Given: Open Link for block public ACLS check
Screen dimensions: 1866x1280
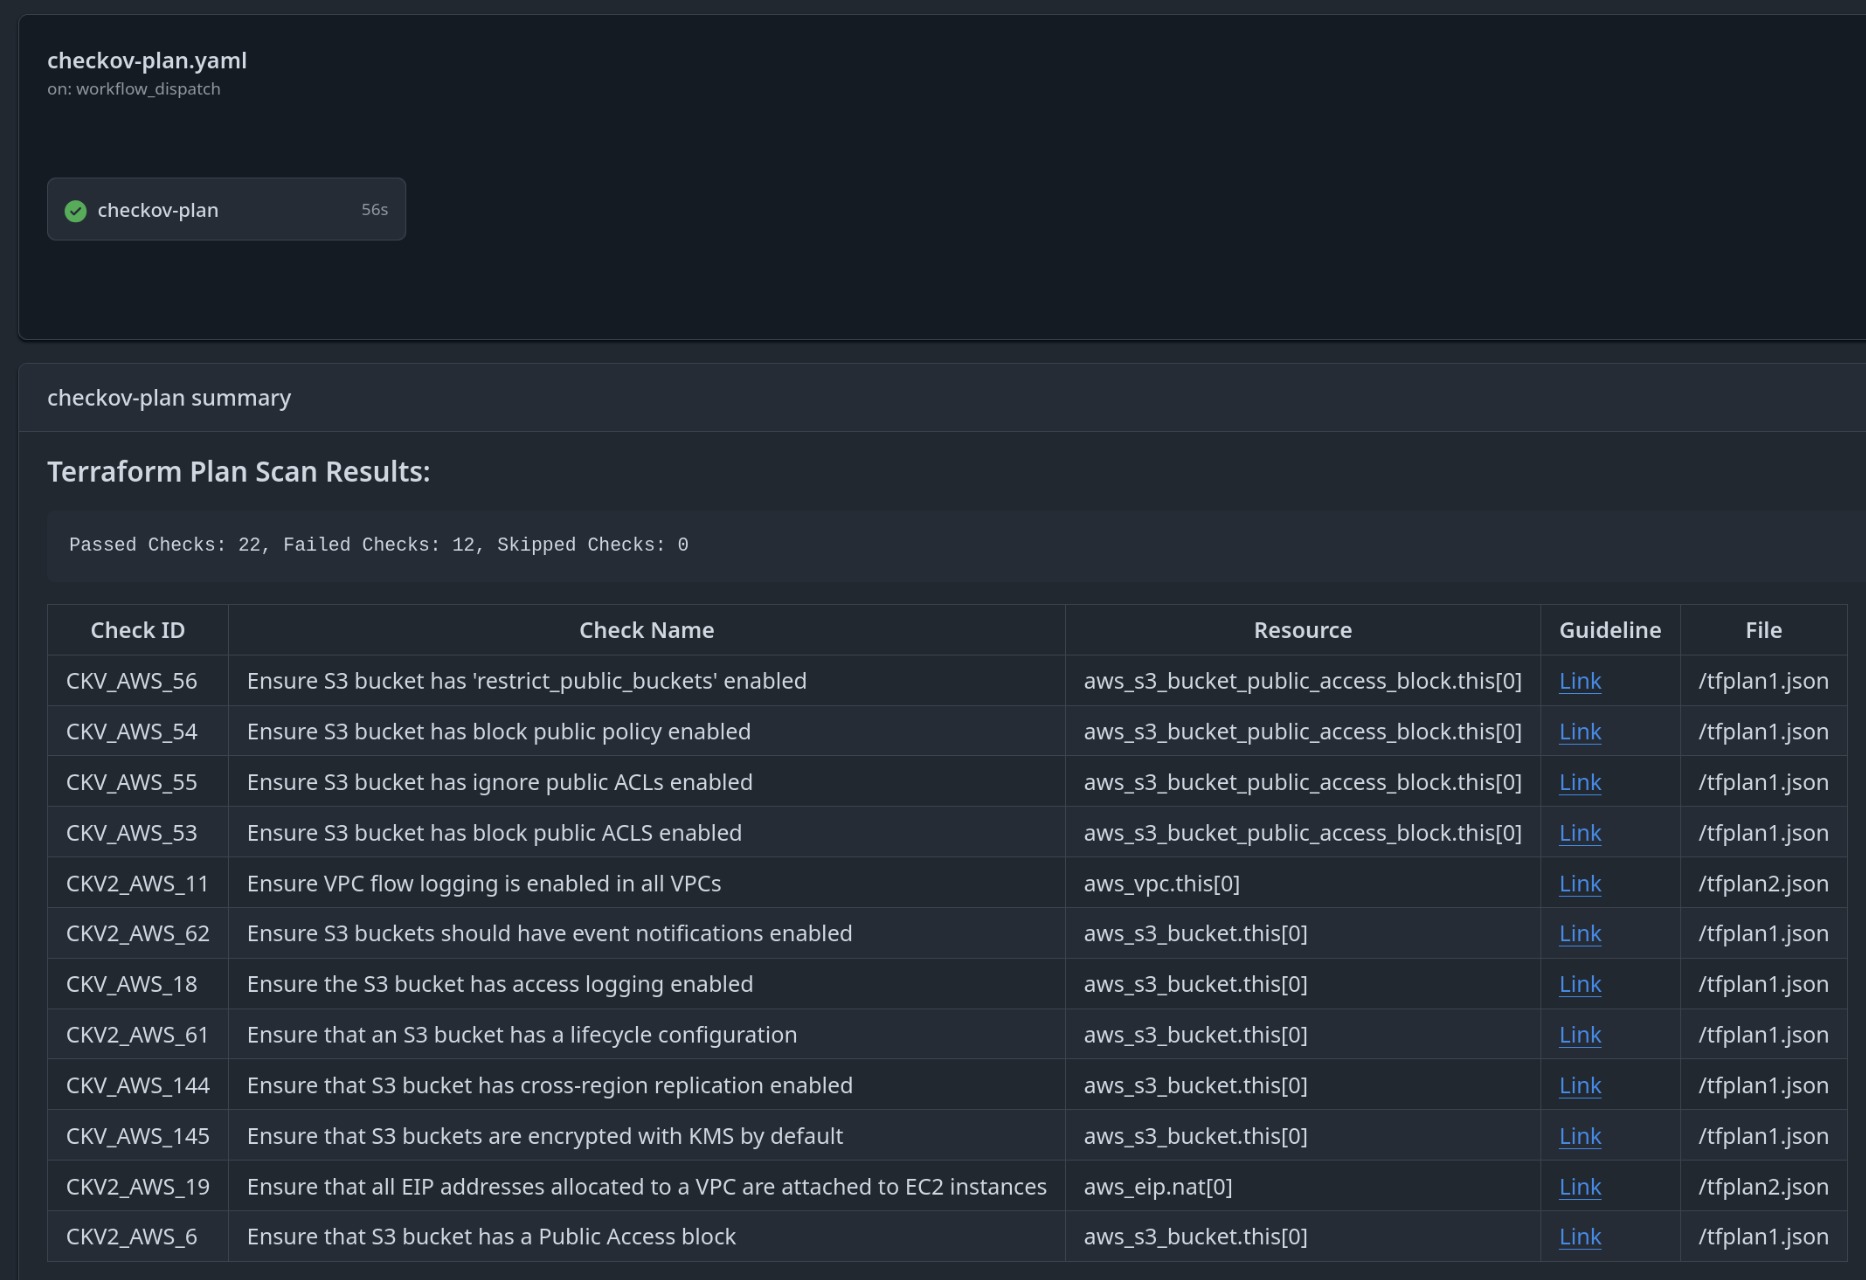Looking at the screenshot, I should click(x=1580, y=832).
